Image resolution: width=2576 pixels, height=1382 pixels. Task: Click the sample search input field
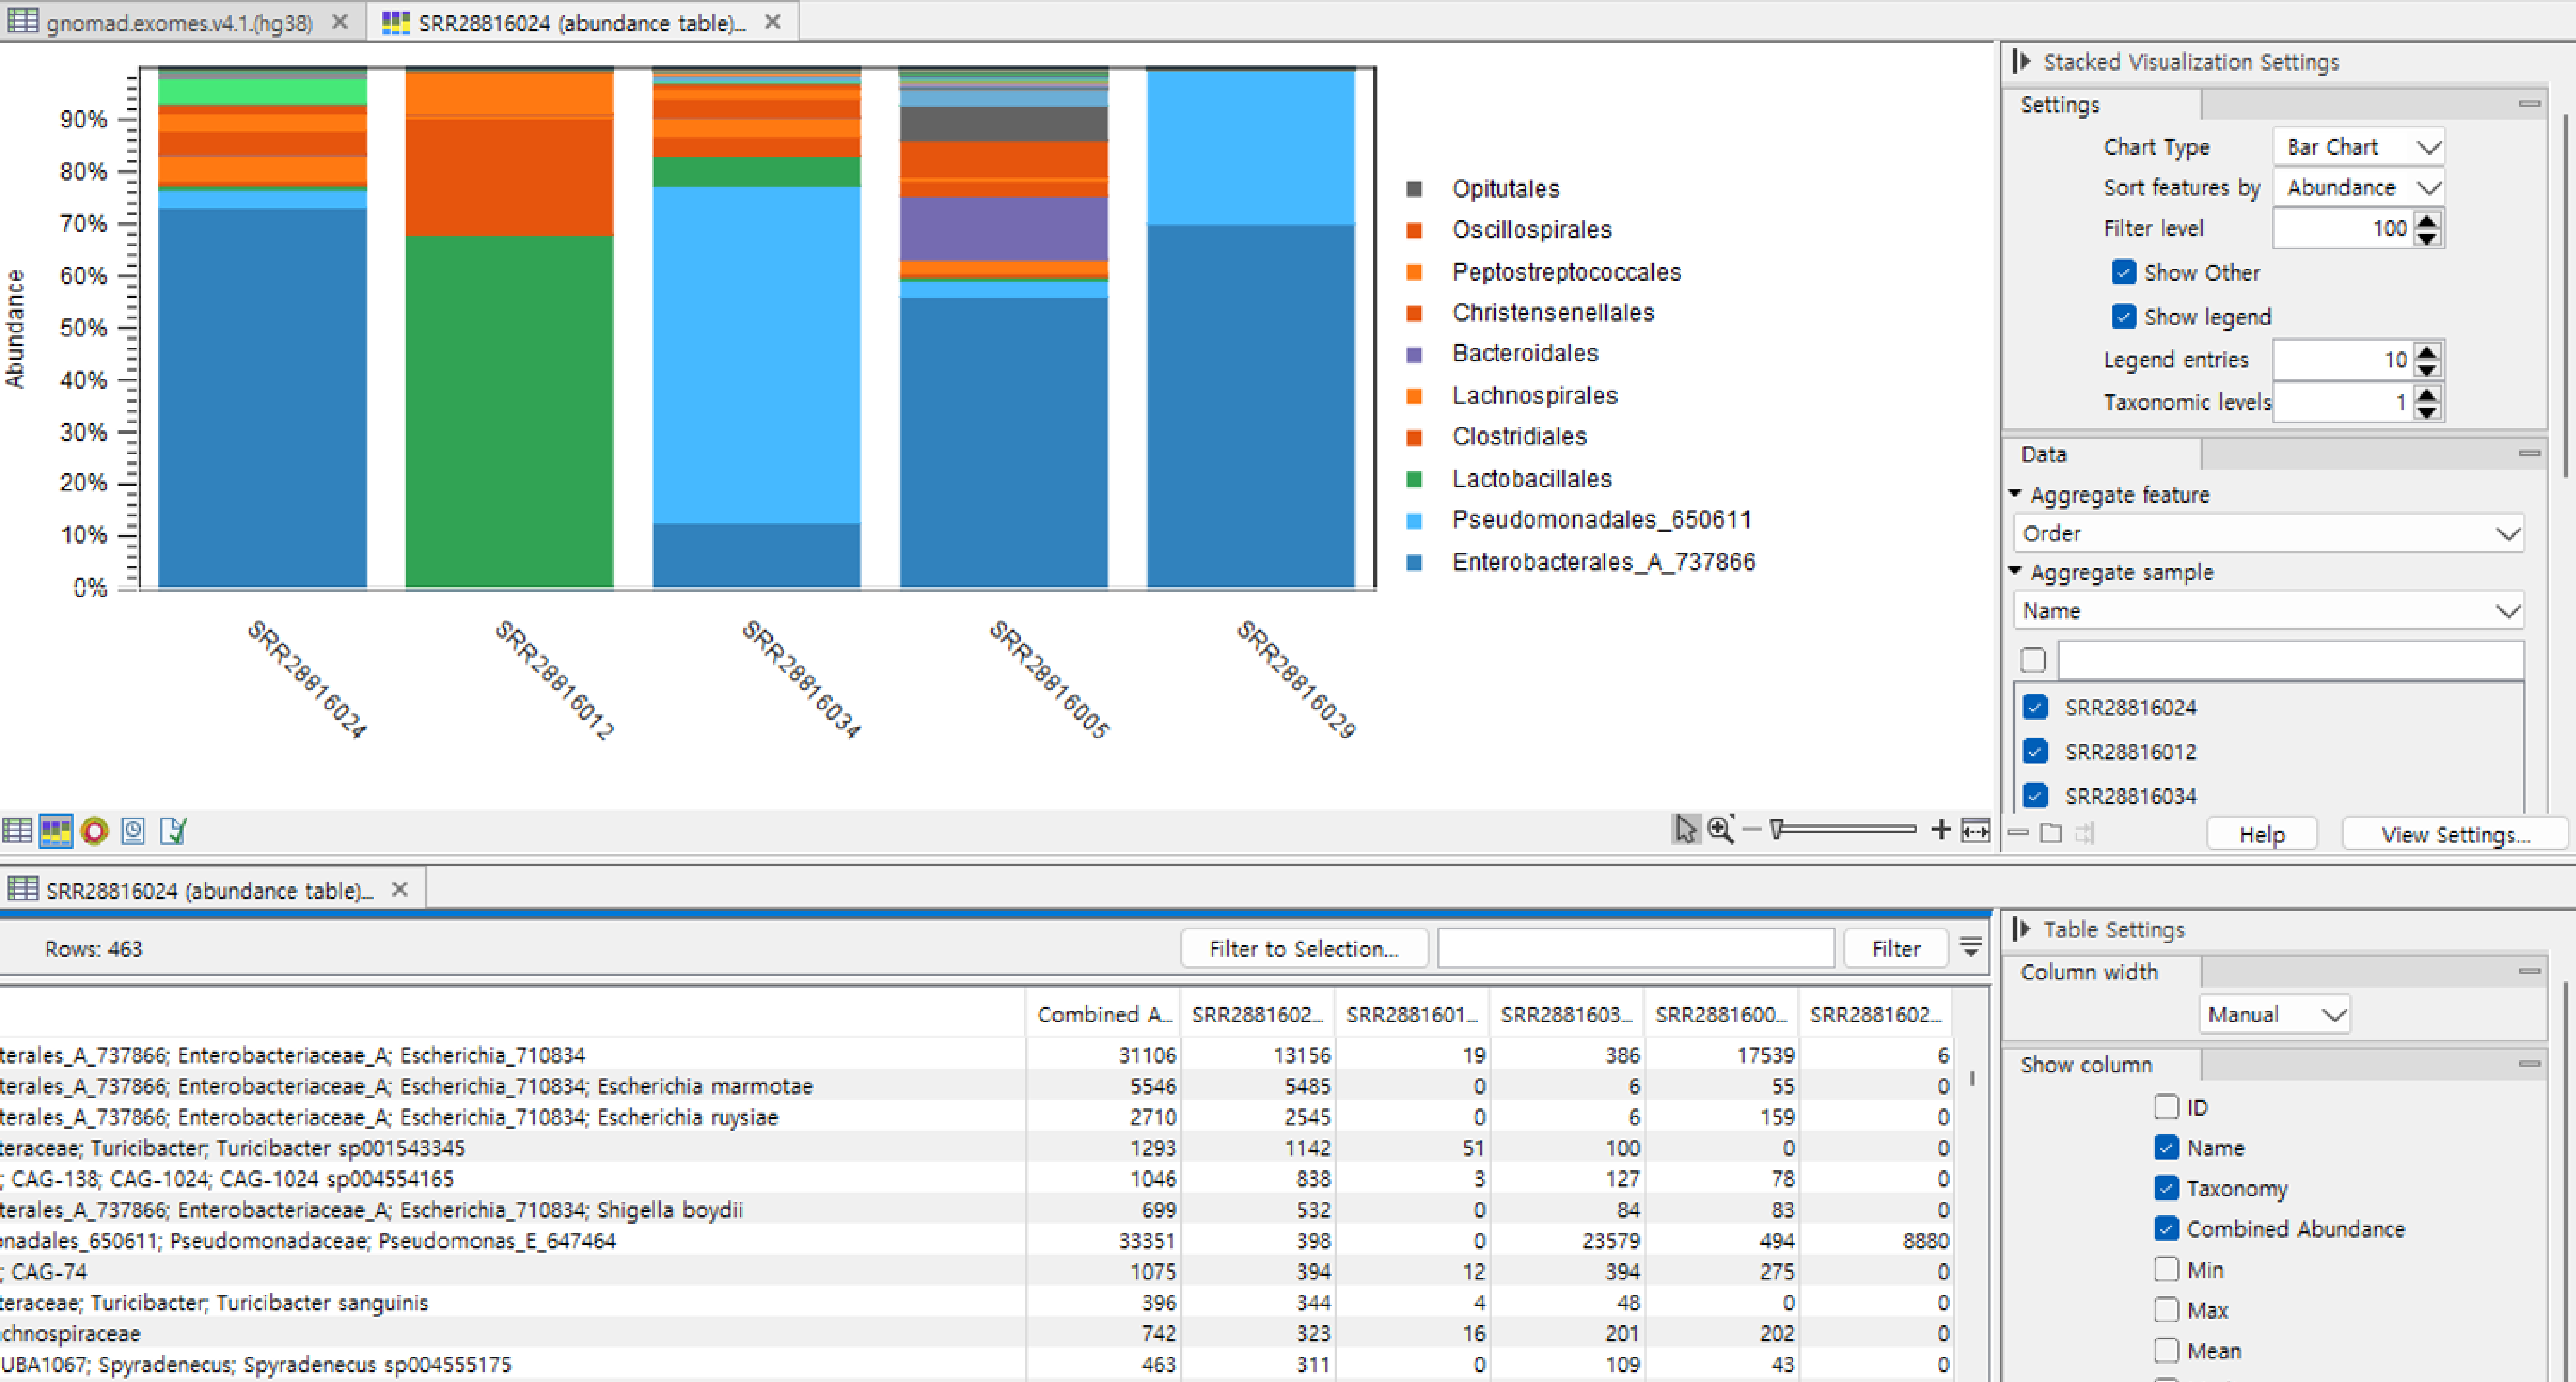(2290, 660)
